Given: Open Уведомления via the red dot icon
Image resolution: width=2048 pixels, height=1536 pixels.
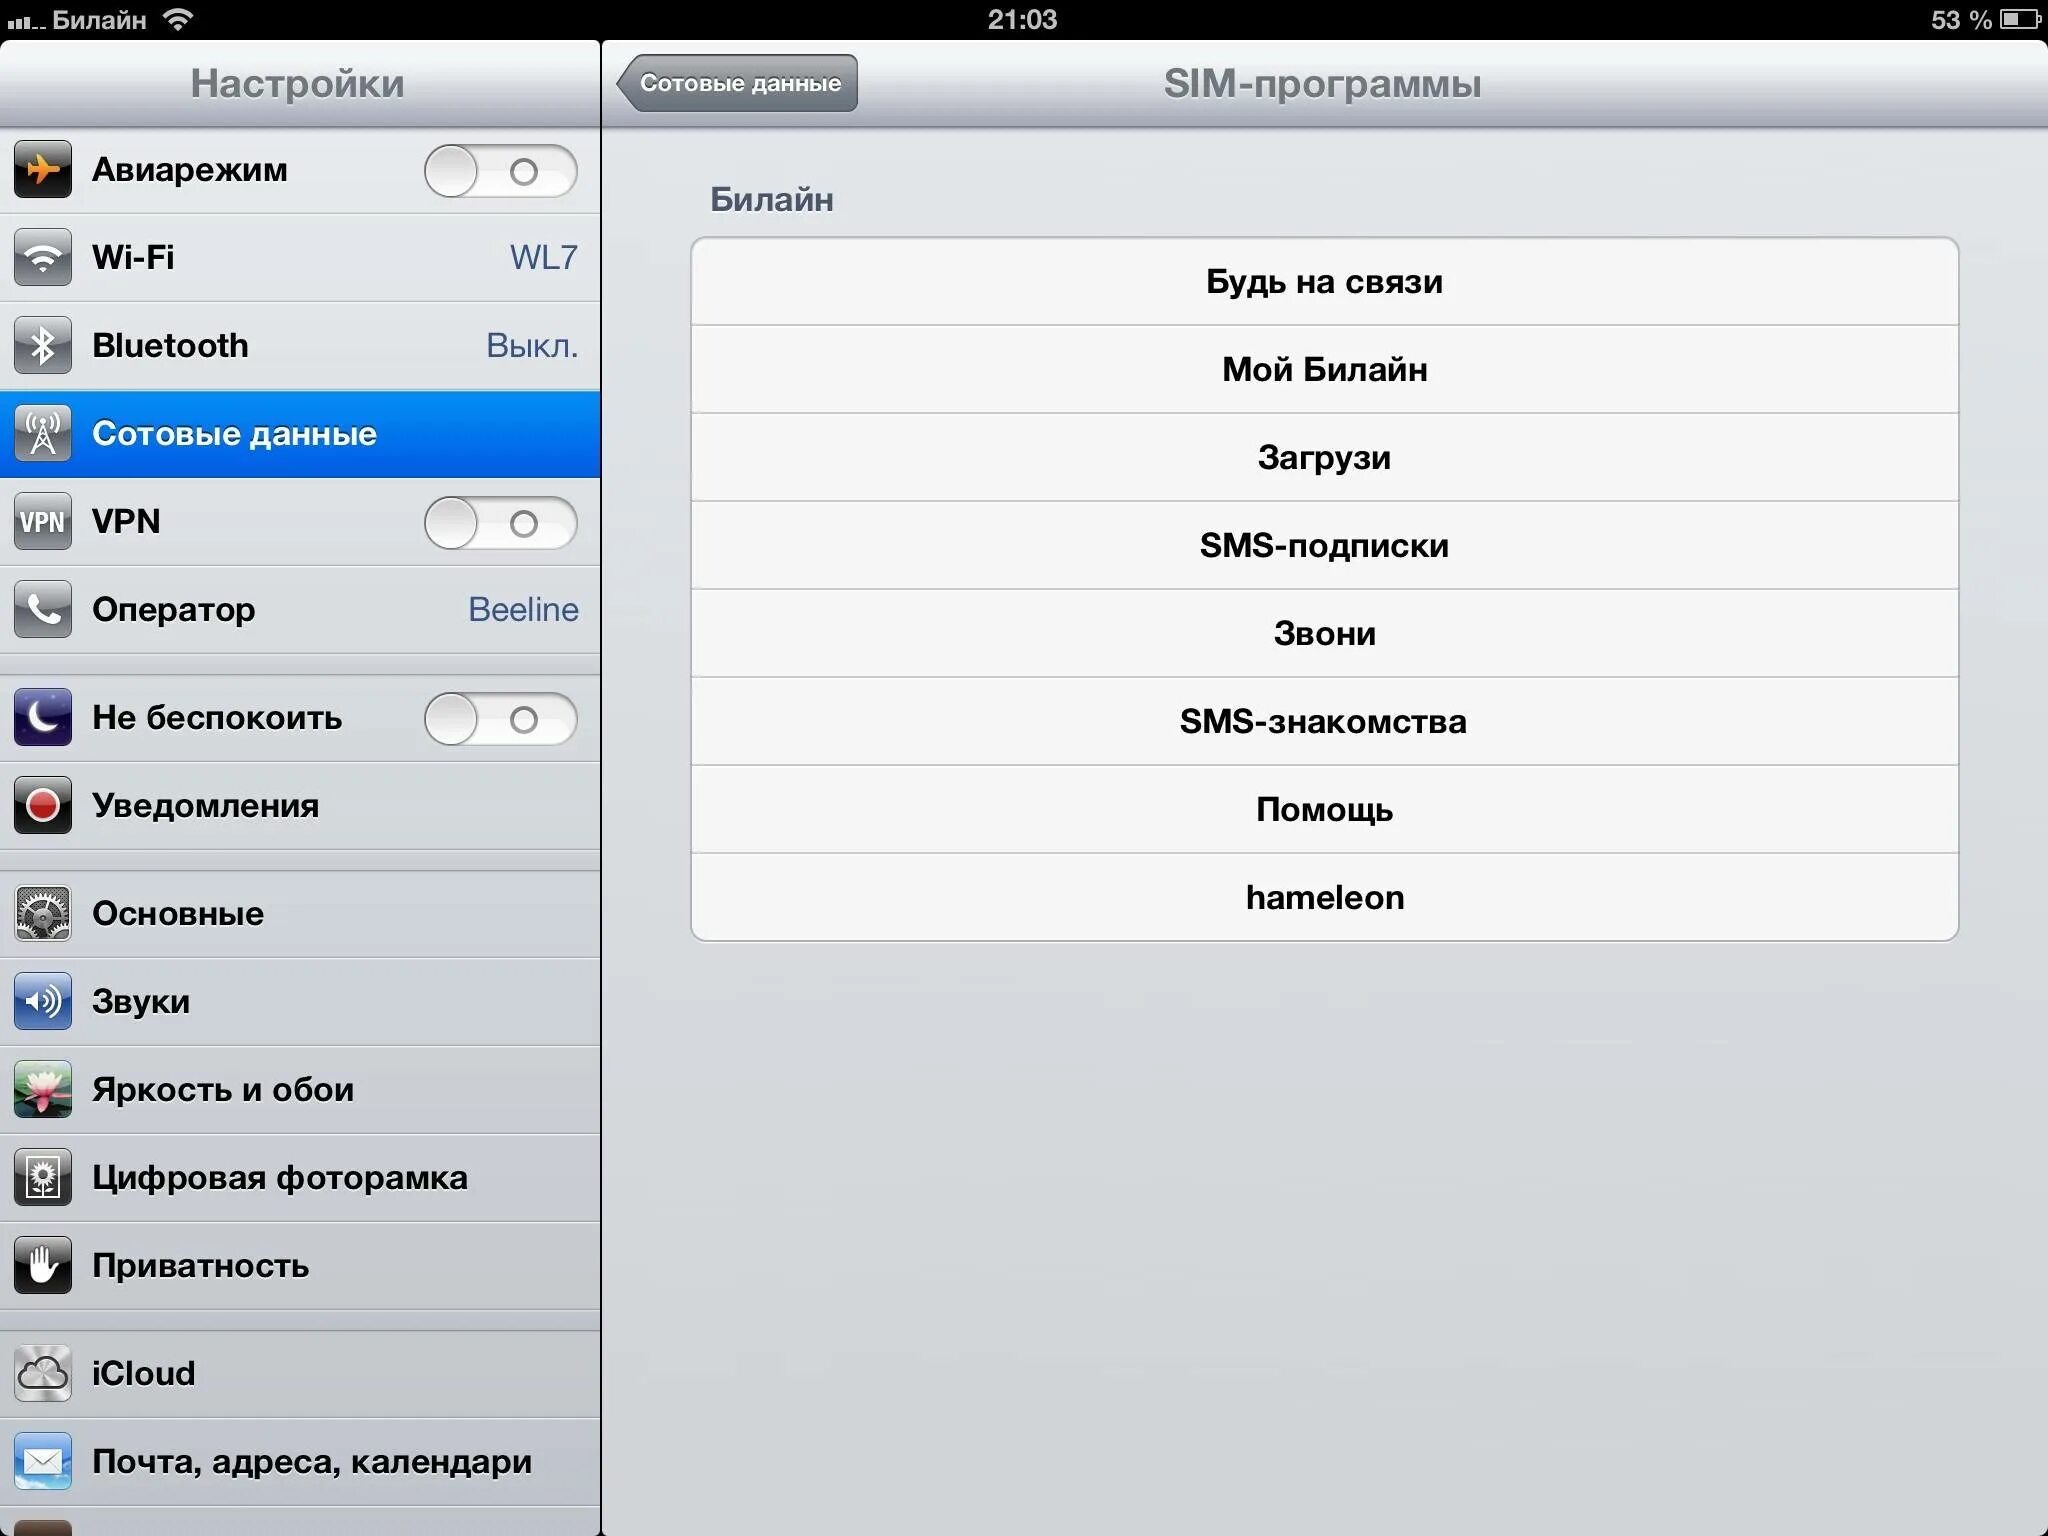Looking at the screenshot, I should [x=42, y=805].
